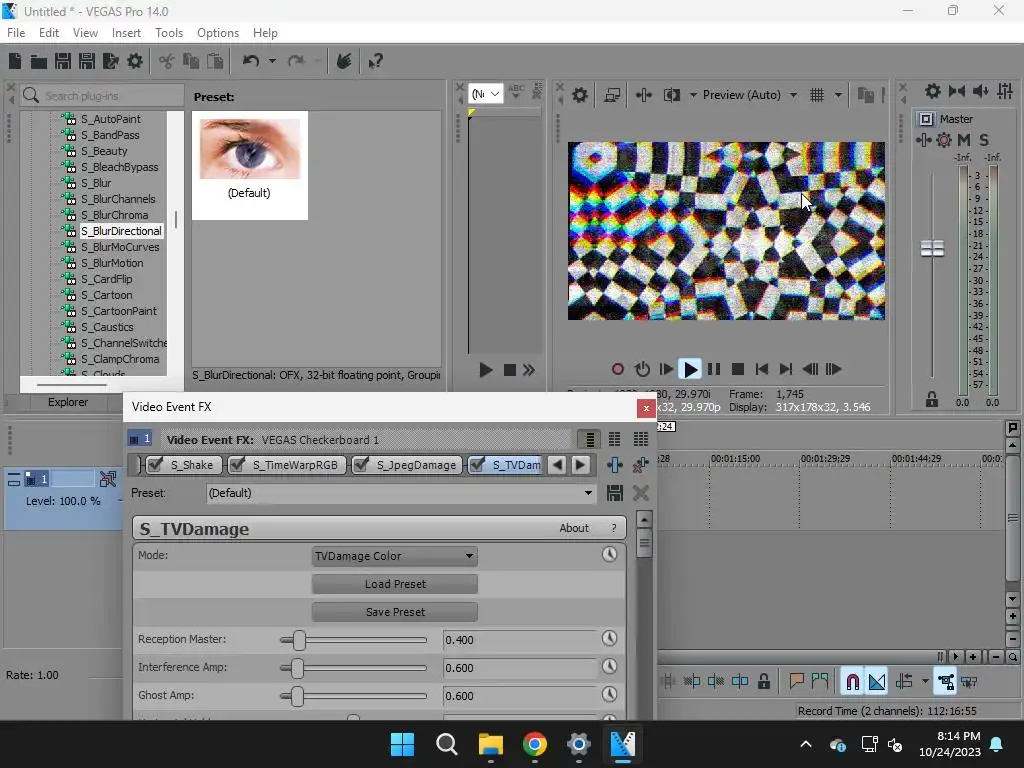1024x768 pixels.
Task: Open the split screen view dropdown arrow
Action: pos(693,95)
